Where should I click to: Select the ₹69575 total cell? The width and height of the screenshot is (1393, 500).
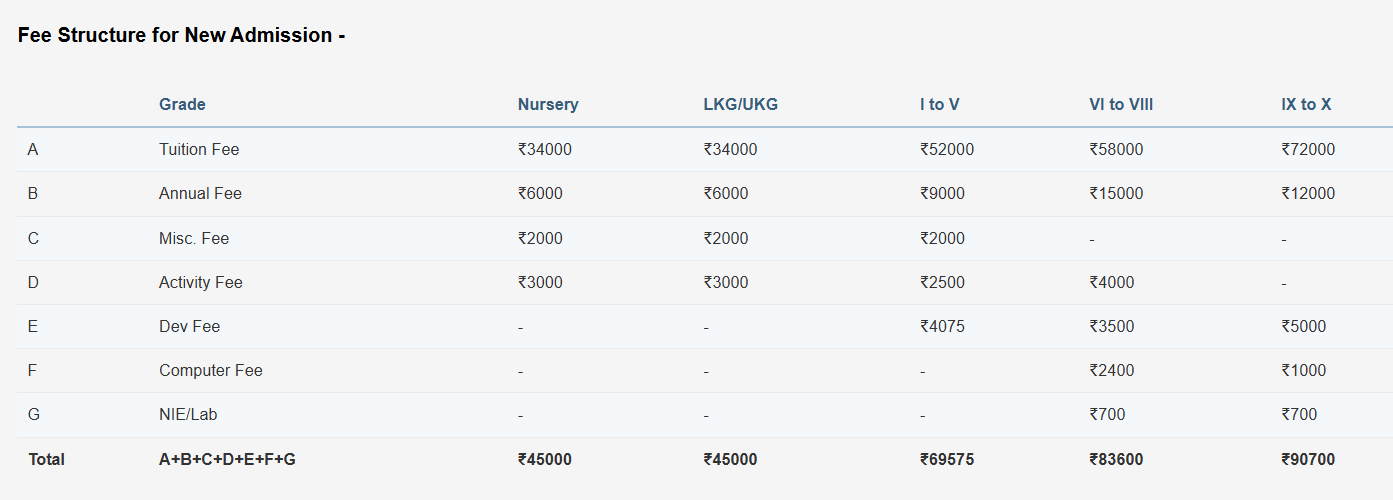947,459
